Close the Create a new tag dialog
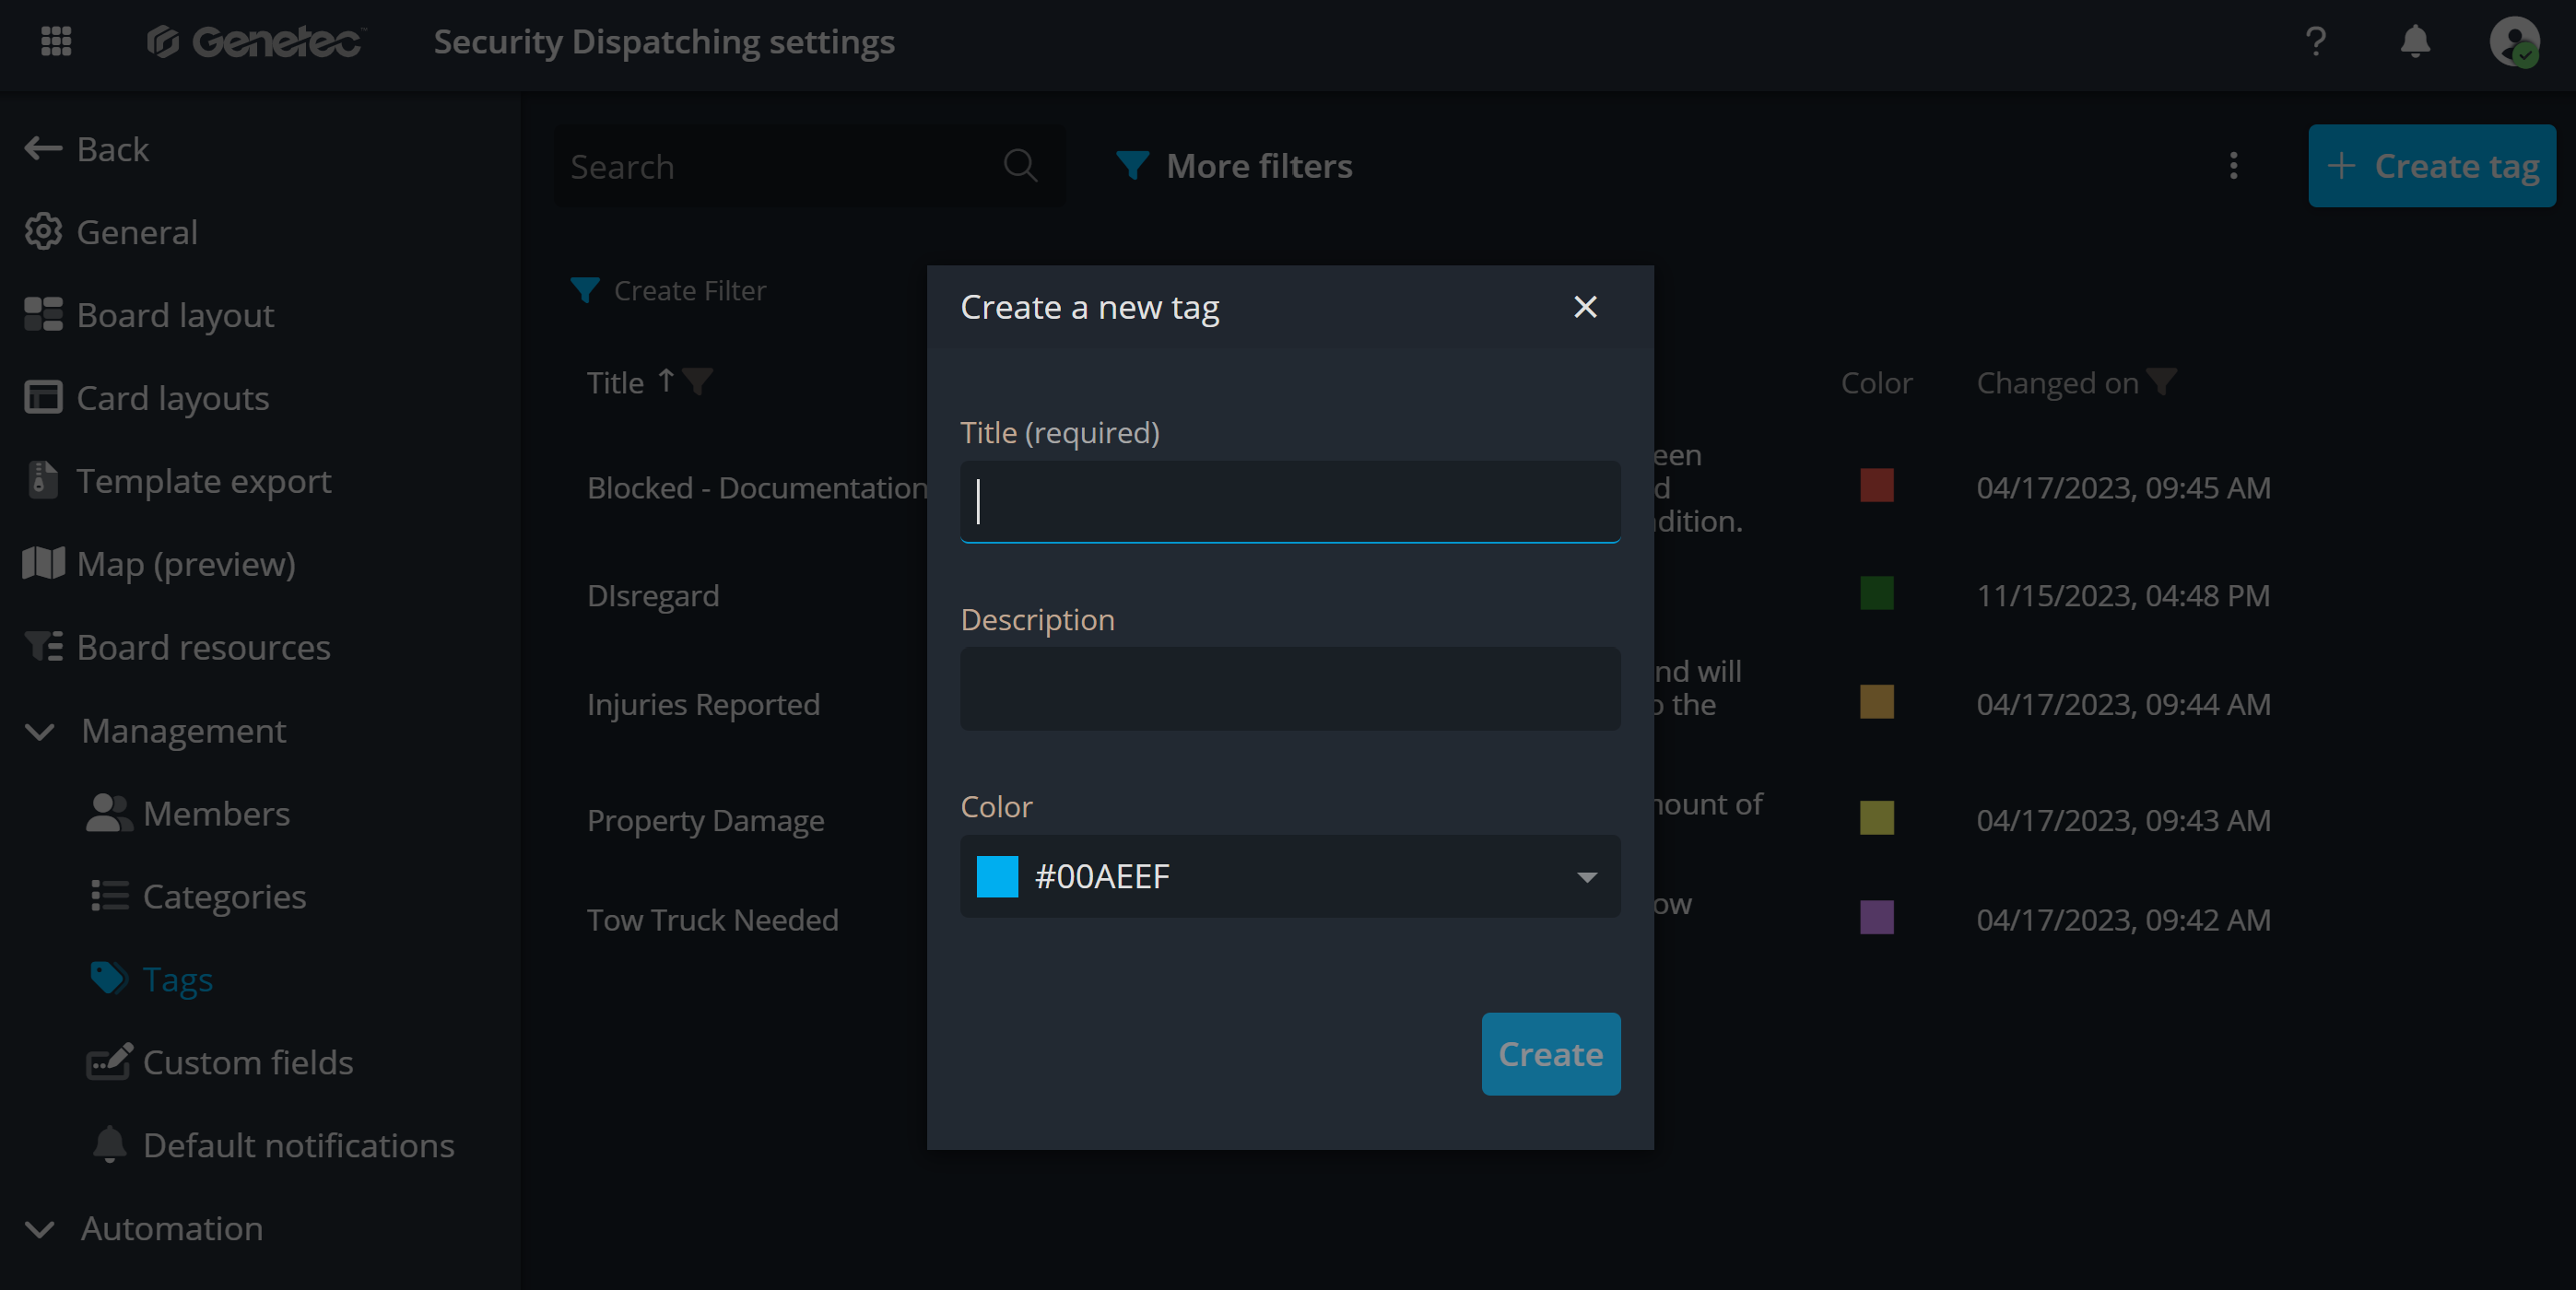Viewport: 2576px width, 1290px height. pyautogui.click(x=1585, y=307)
